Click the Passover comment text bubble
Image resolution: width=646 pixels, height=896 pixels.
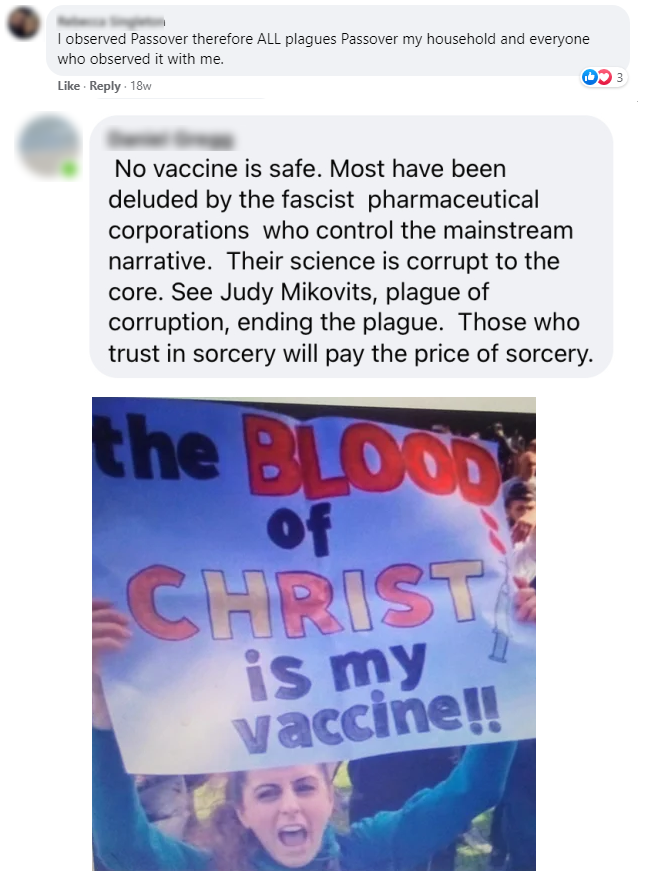pyautogui.click(x=338, y=41)
